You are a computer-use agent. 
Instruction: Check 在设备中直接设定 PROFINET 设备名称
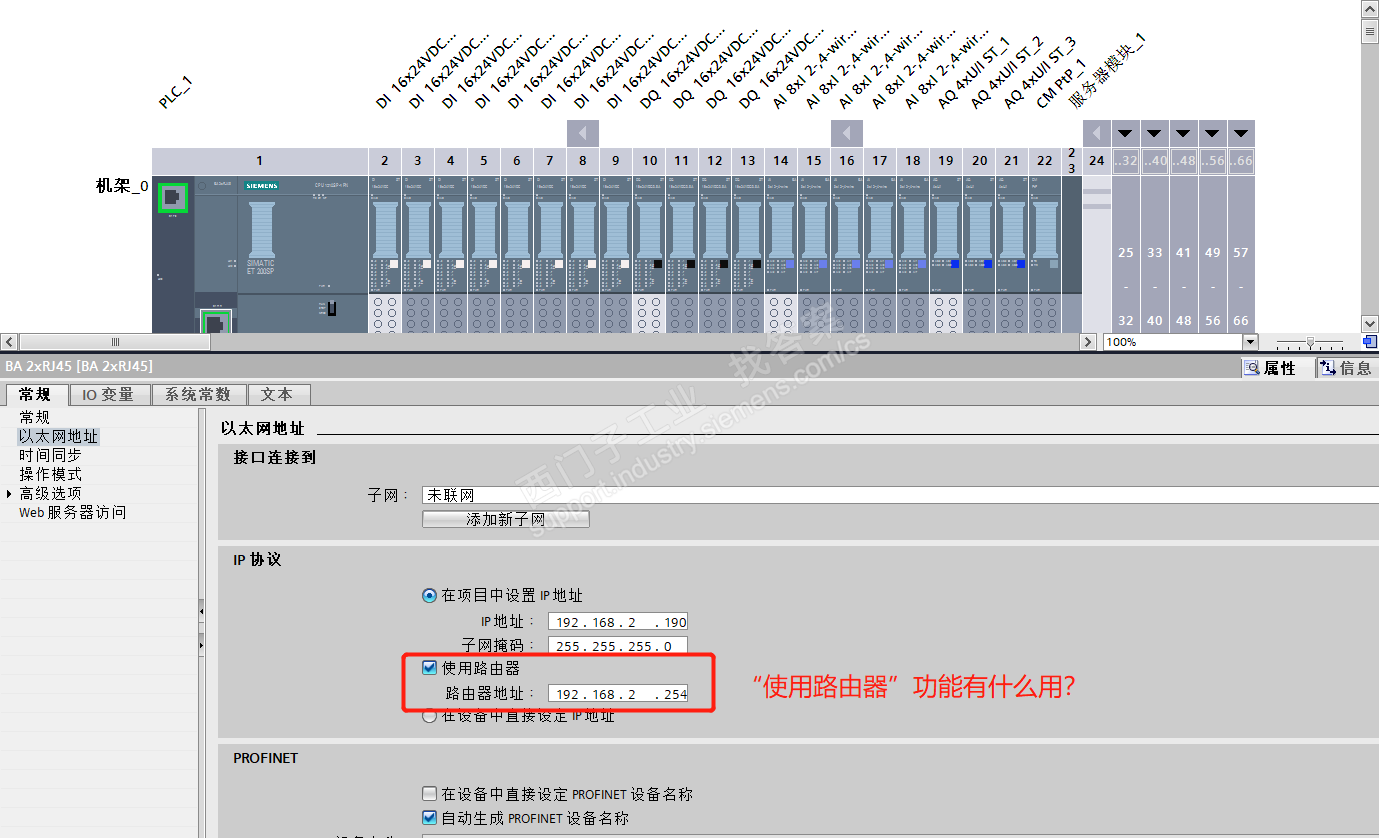pos(429,794)
